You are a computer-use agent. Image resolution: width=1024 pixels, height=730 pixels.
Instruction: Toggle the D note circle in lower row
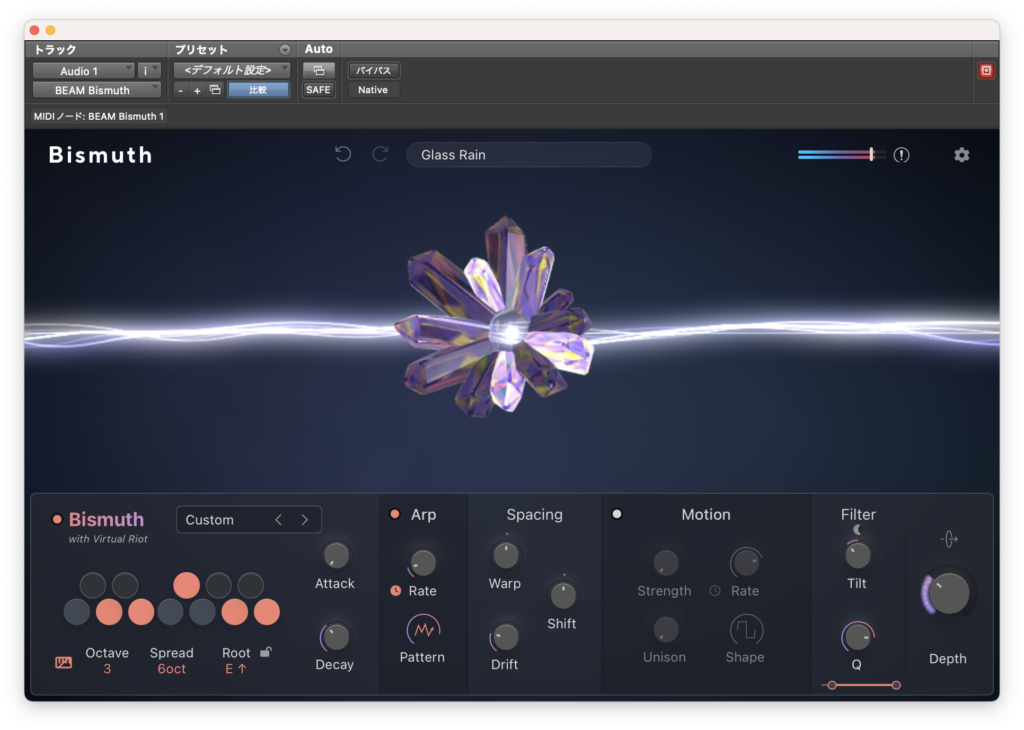[x=109, y=612]
